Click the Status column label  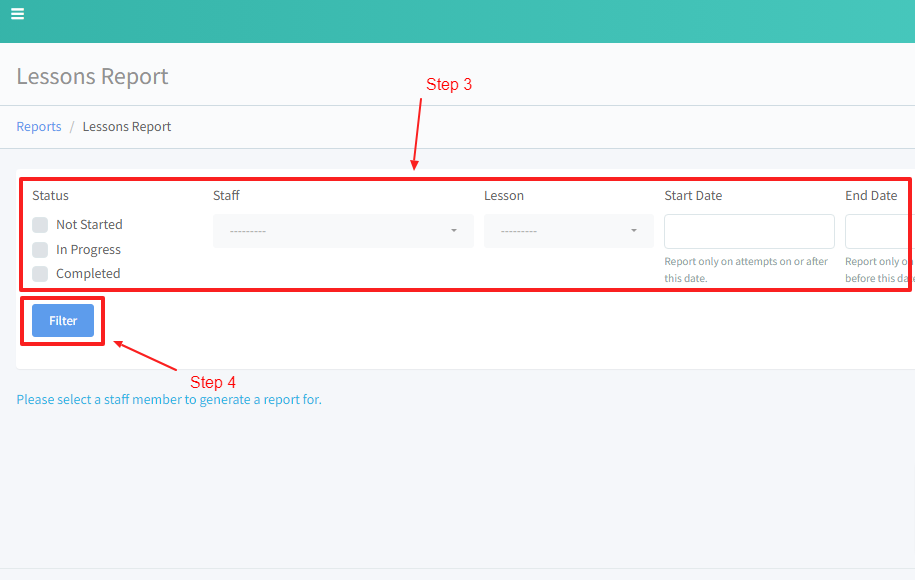50,196
